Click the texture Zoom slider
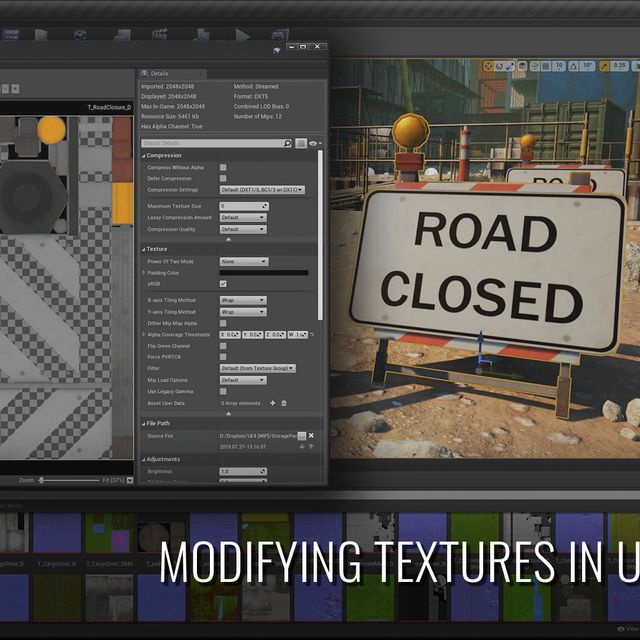The height and width of the screenshot is (640, 640). pyautogui.click(x=69, y=480)
